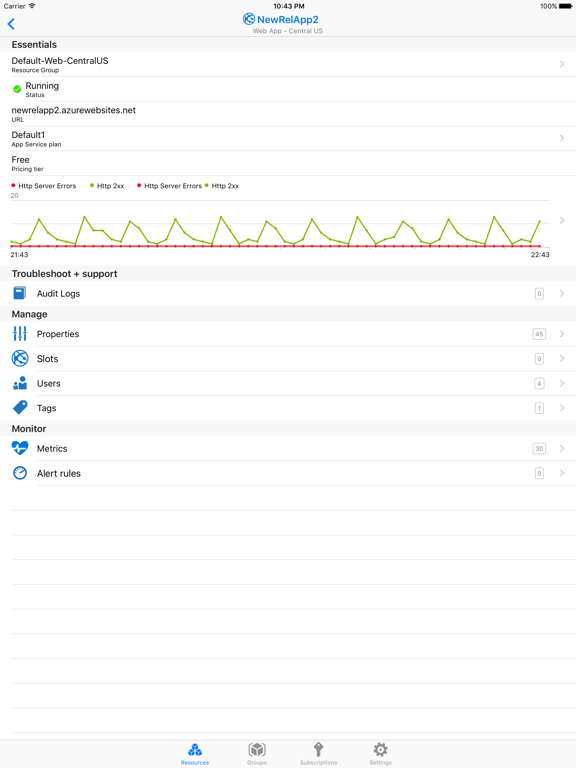Click the second red Http Server Errors legend dot
The width and height of the screenshot is (576, 768).
coord(139,185)
